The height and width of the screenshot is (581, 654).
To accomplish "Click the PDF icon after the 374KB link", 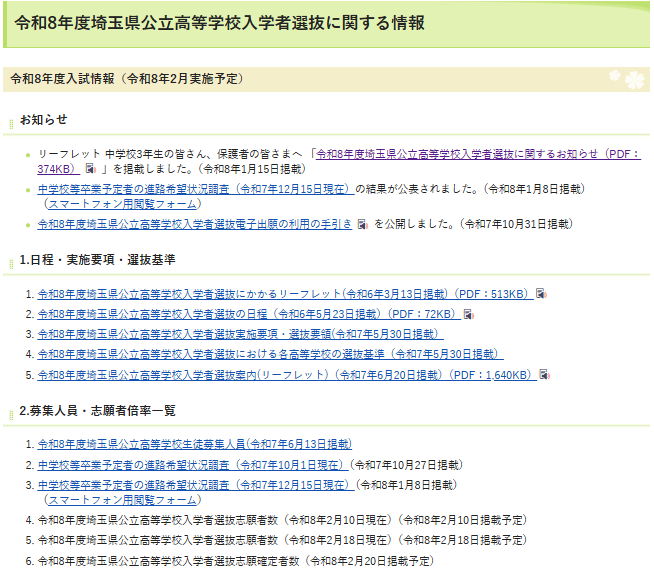I will click(x=91, y=169).
